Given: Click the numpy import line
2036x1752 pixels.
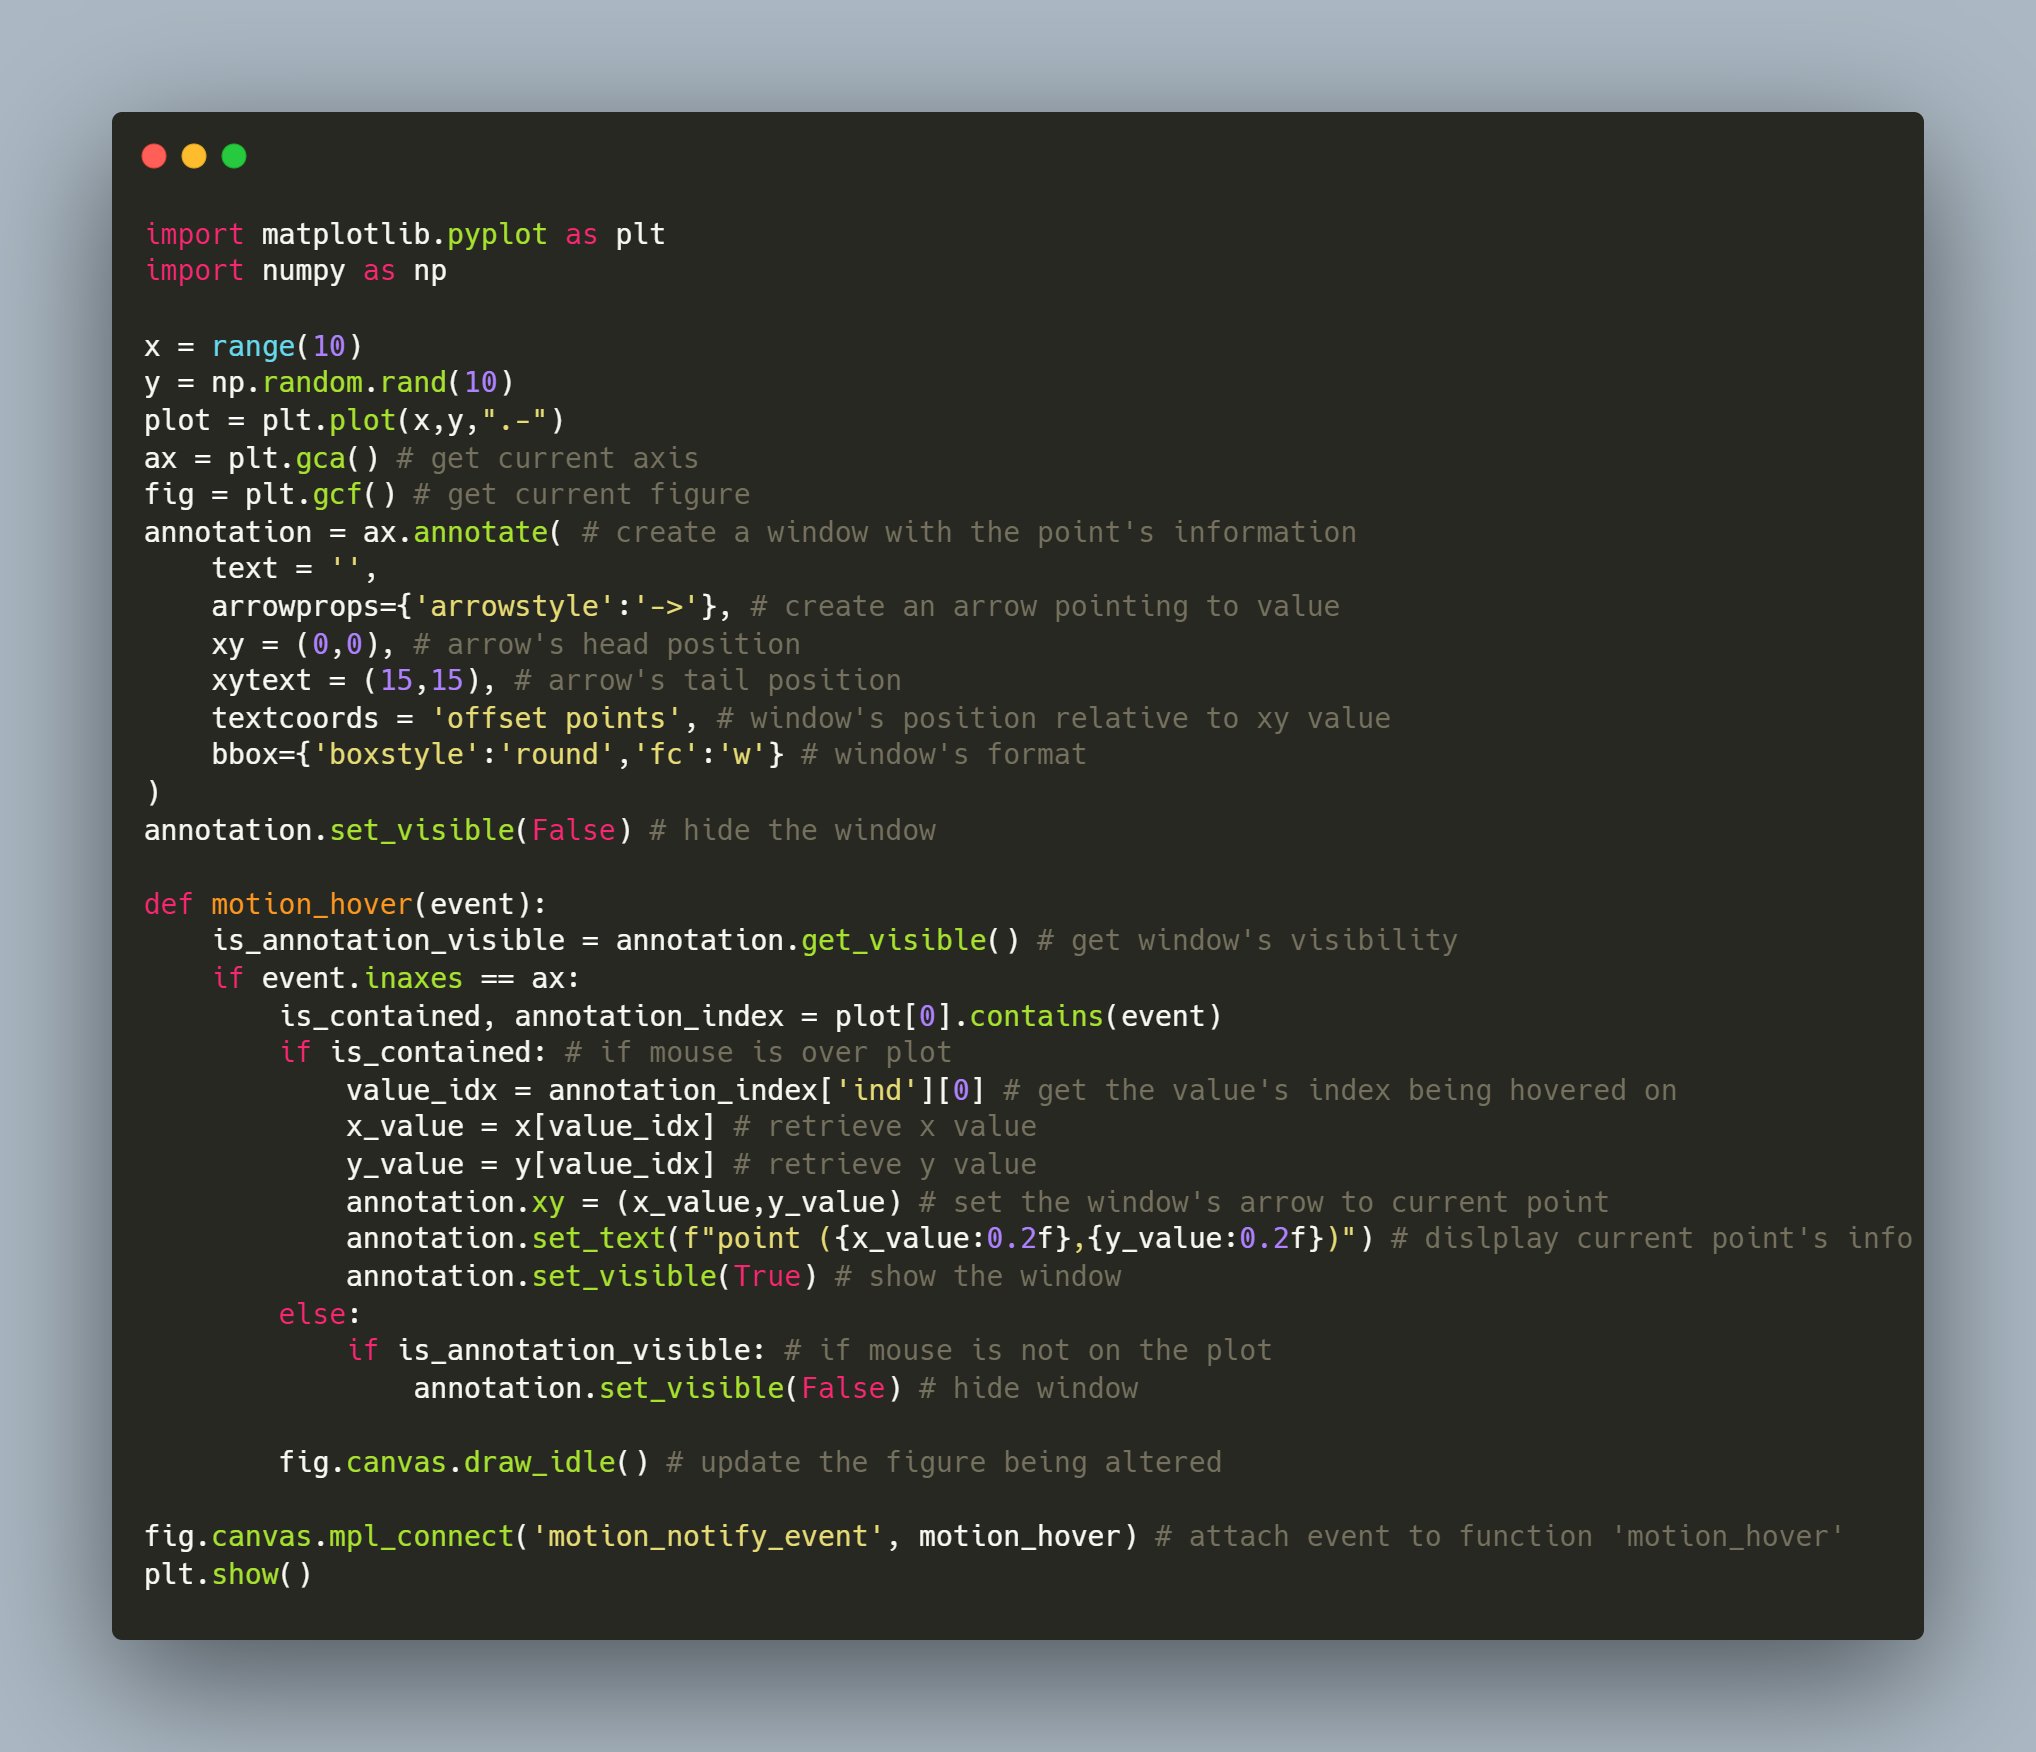Looking at the screenshot, I should [x=295, y=270].
